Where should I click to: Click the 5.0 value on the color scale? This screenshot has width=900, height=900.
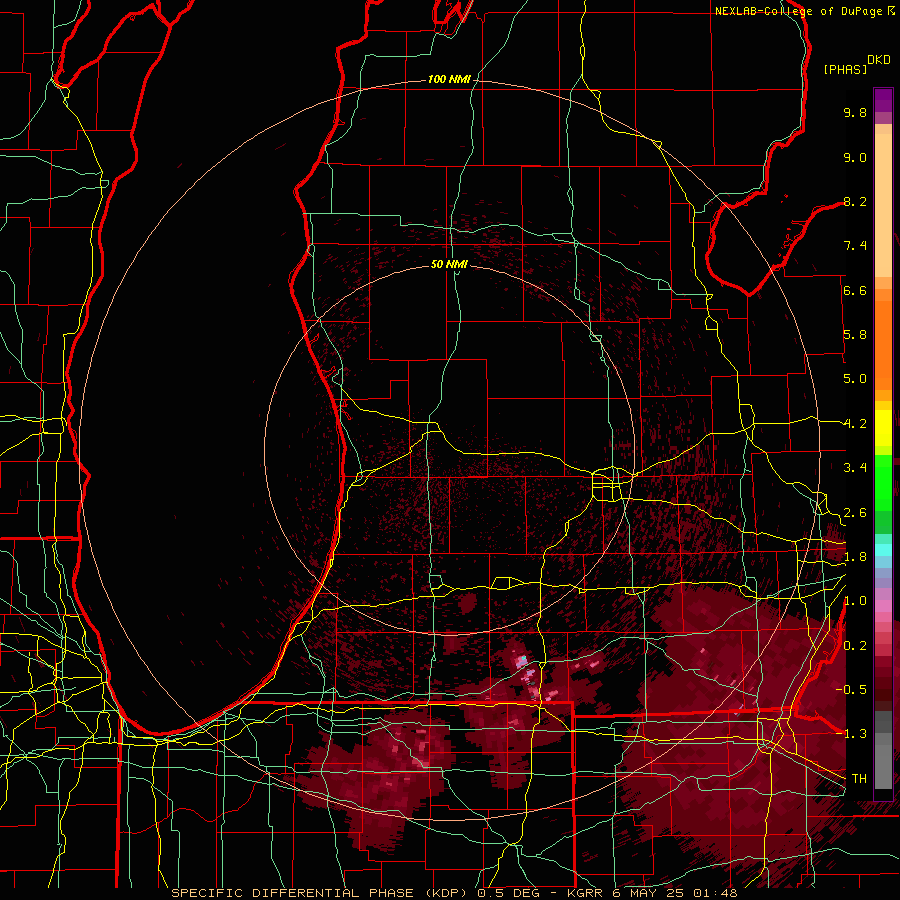click(x=855, y=379)
